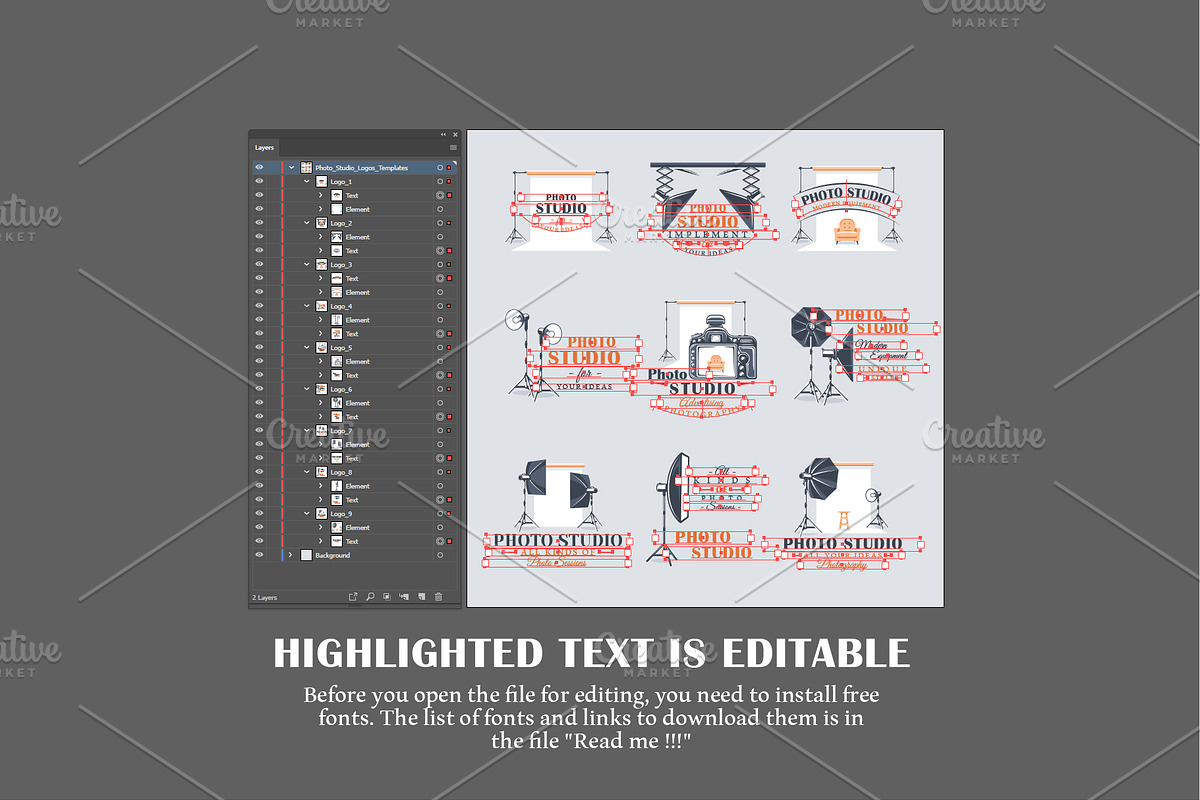Hide the Logo_9 layer
This screenshot has height=800, width=1200.
pos(259,514)
